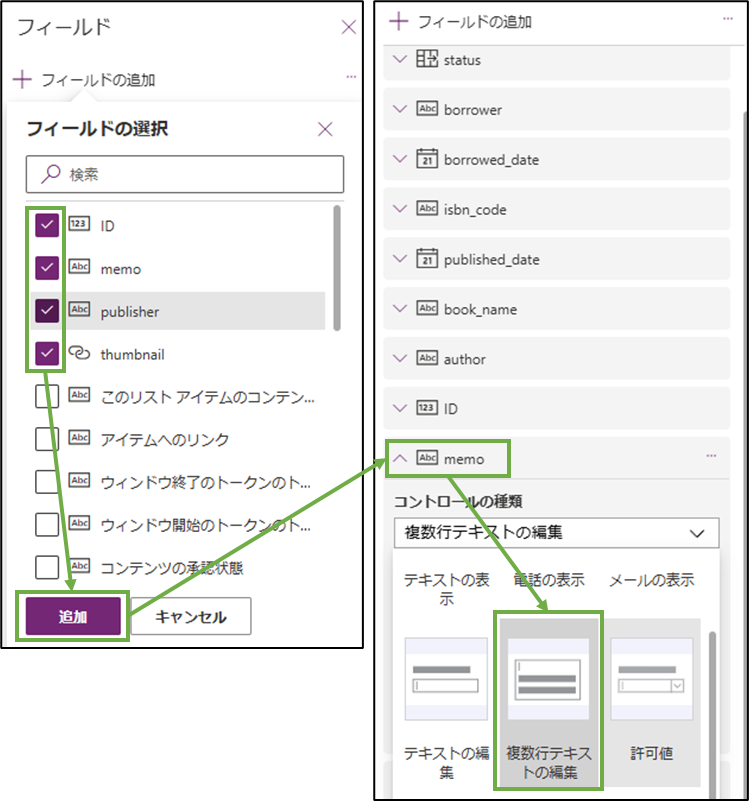The width and height of the screenshot is (749, 801).
Task: Click the 検索 search field
Action: tap(185, 174)
